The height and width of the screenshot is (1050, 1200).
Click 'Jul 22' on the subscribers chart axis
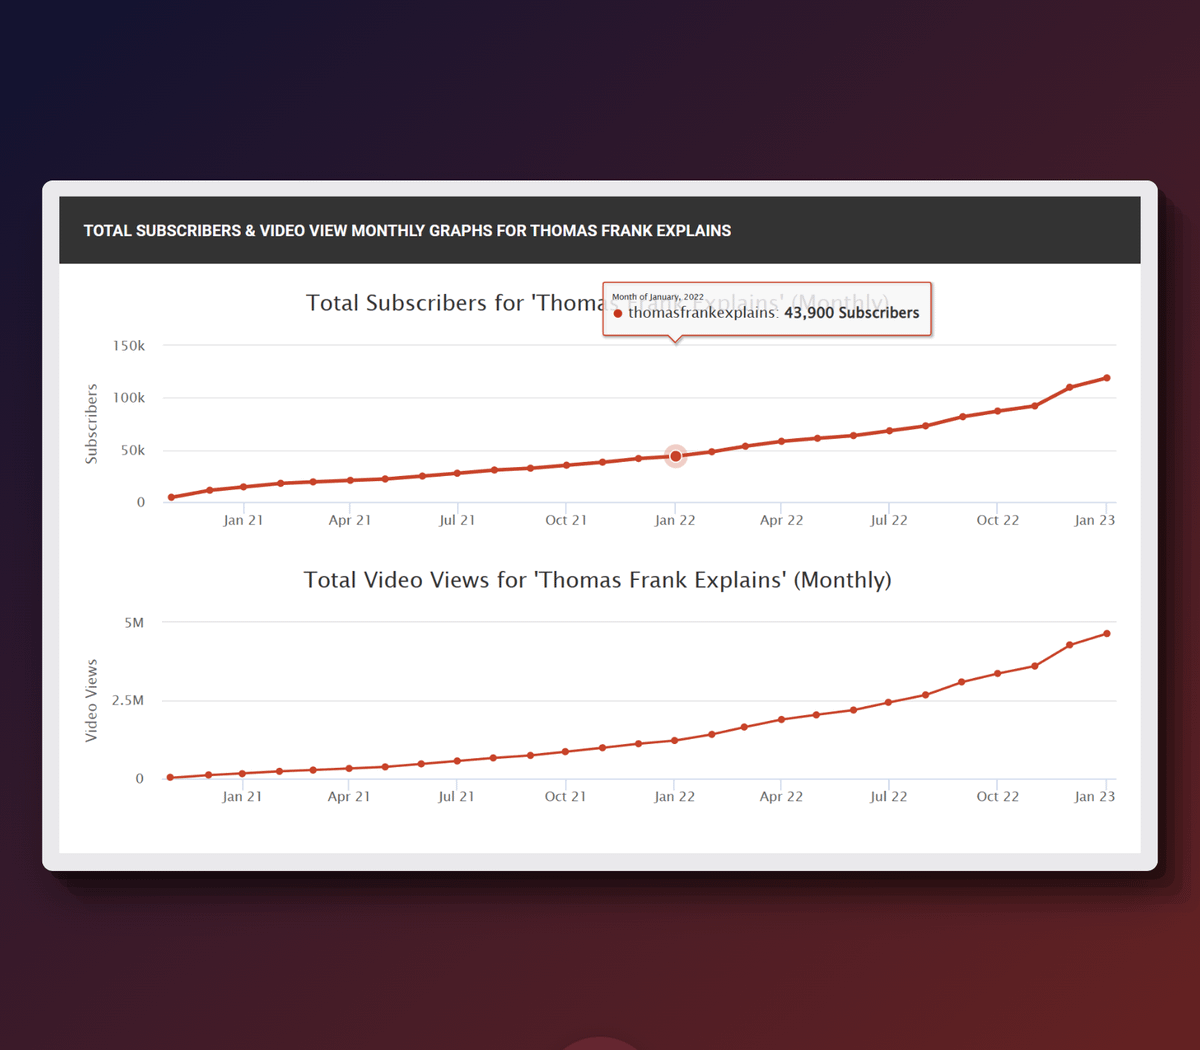(x=889, y=520)
